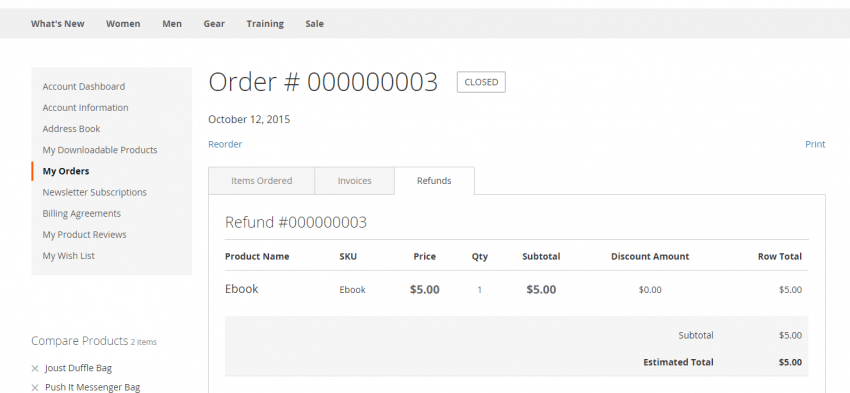Click the October 12, 2015 order date
850x393 pixels.
(x=249, y=119)
